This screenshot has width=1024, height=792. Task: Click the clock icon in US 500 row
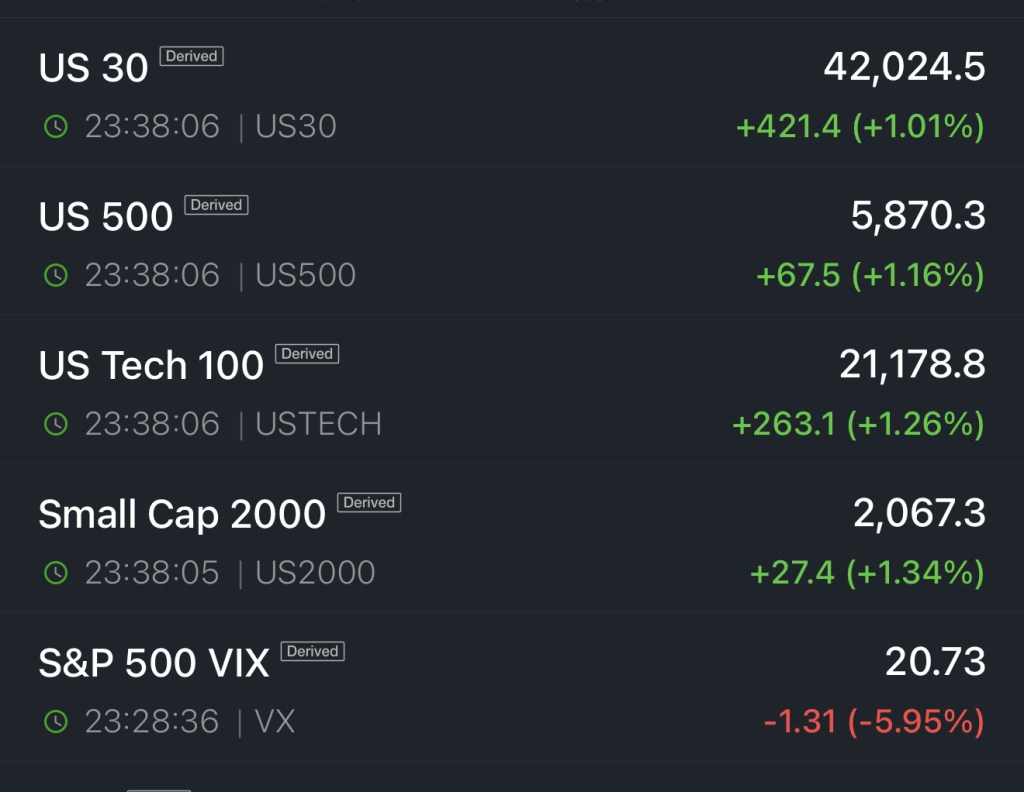click(56, 276)
